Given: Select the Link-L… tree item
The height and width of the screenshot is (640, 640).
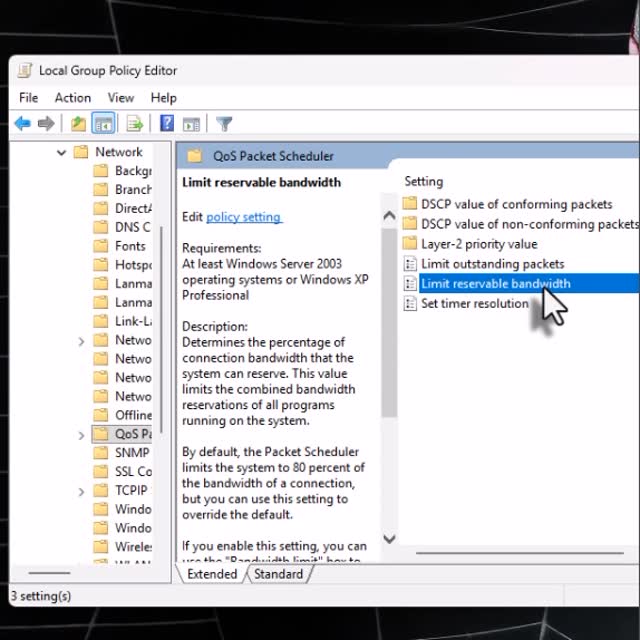Looking at the screenshot, I should (x=133, y=321).
